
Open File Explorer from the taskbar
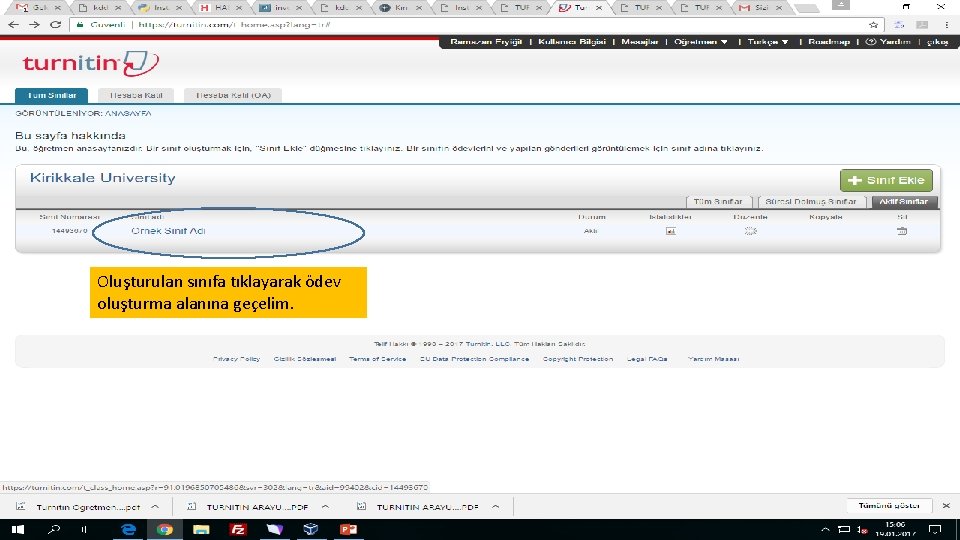click(201, 530)
